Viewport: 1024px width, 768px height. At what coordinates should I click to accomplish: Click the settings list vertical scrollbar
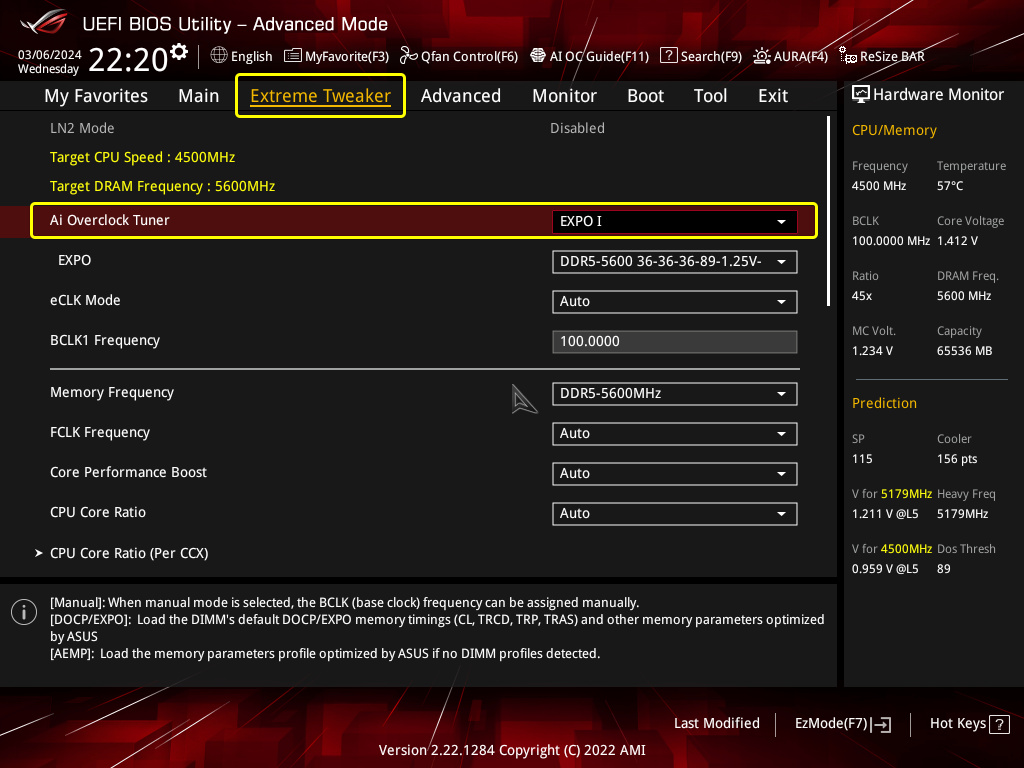[x=828, y=211]
